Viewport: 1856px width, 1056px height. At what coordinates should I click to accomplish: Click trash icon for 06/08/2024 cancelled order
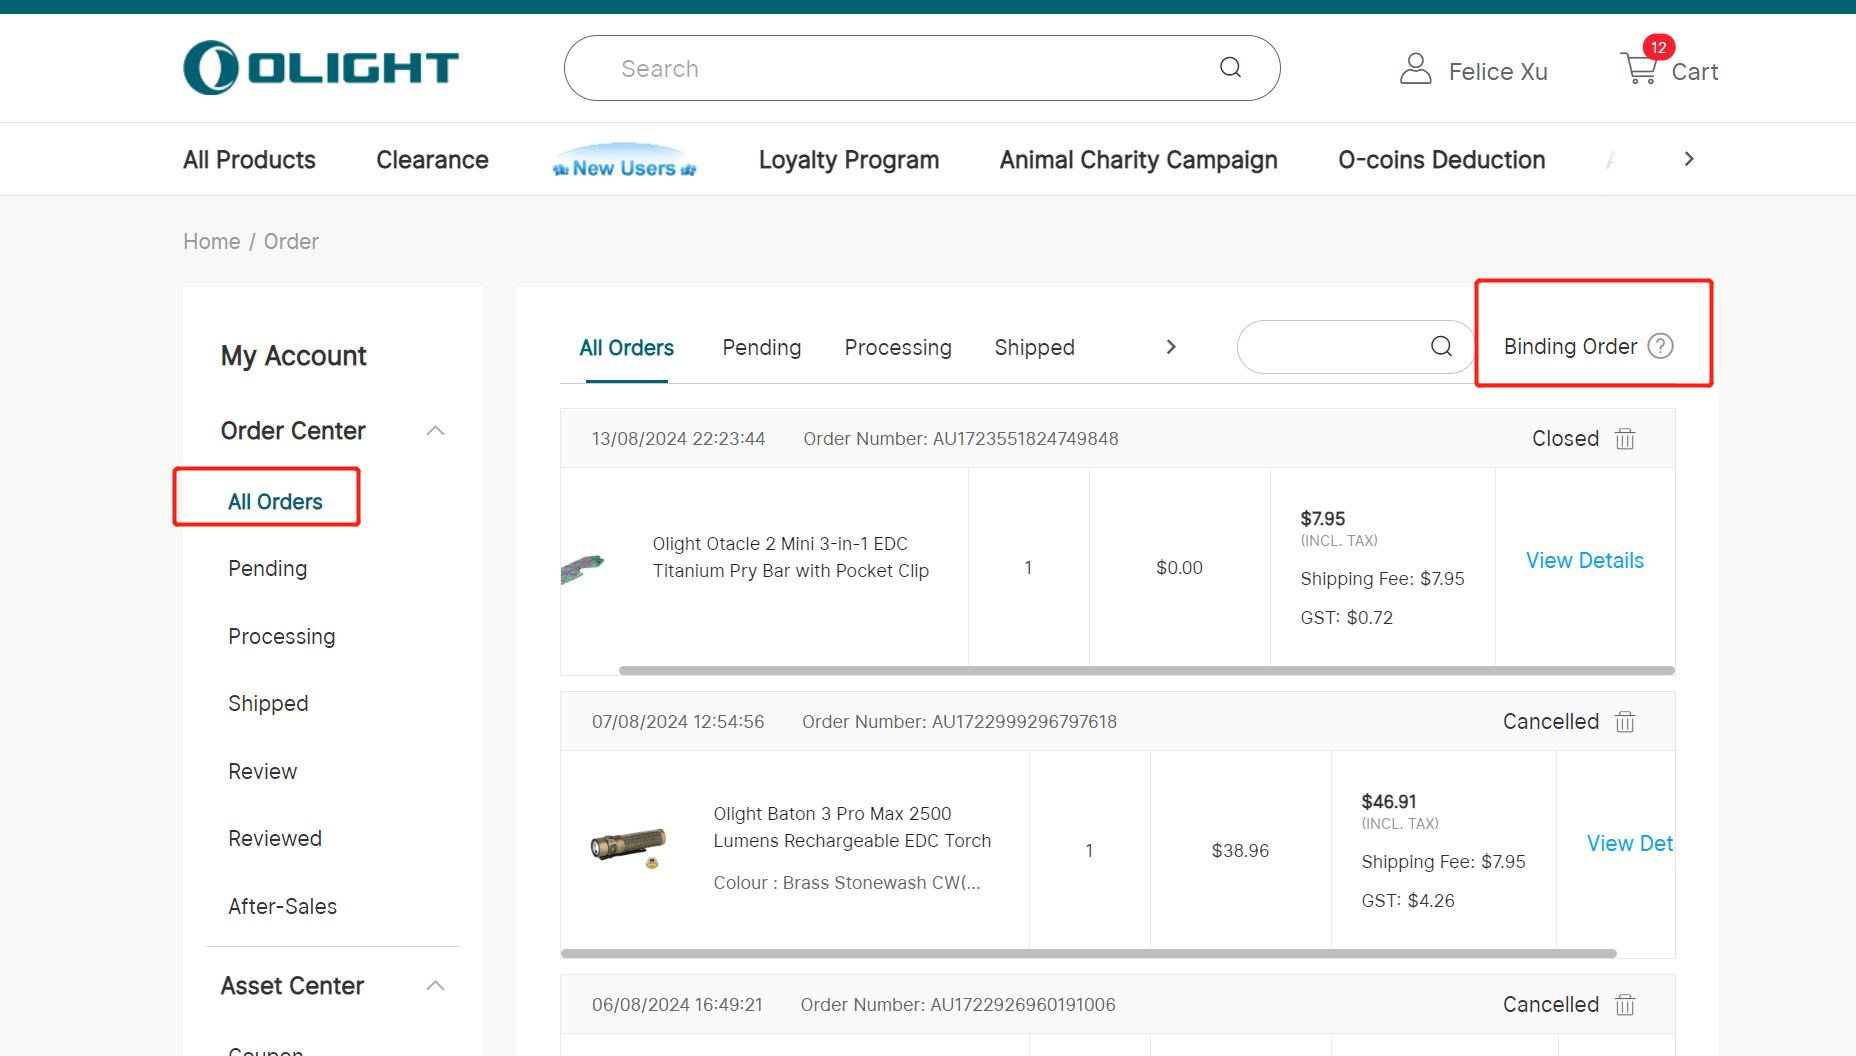(1625, 1005)
